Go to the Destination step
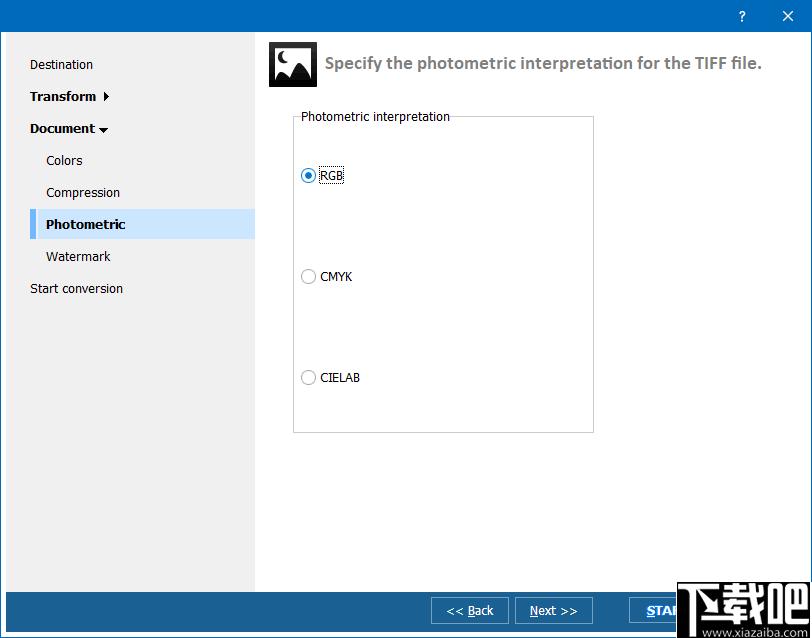812x638 pixels. 61,65
